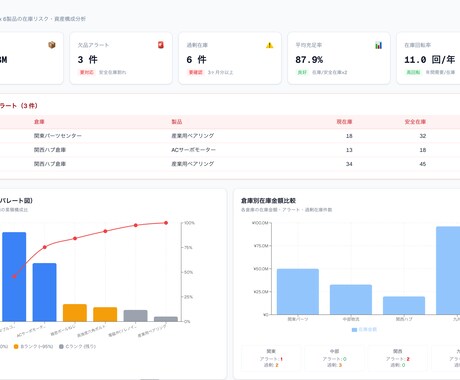Click the red 要確認 badge

196,72
